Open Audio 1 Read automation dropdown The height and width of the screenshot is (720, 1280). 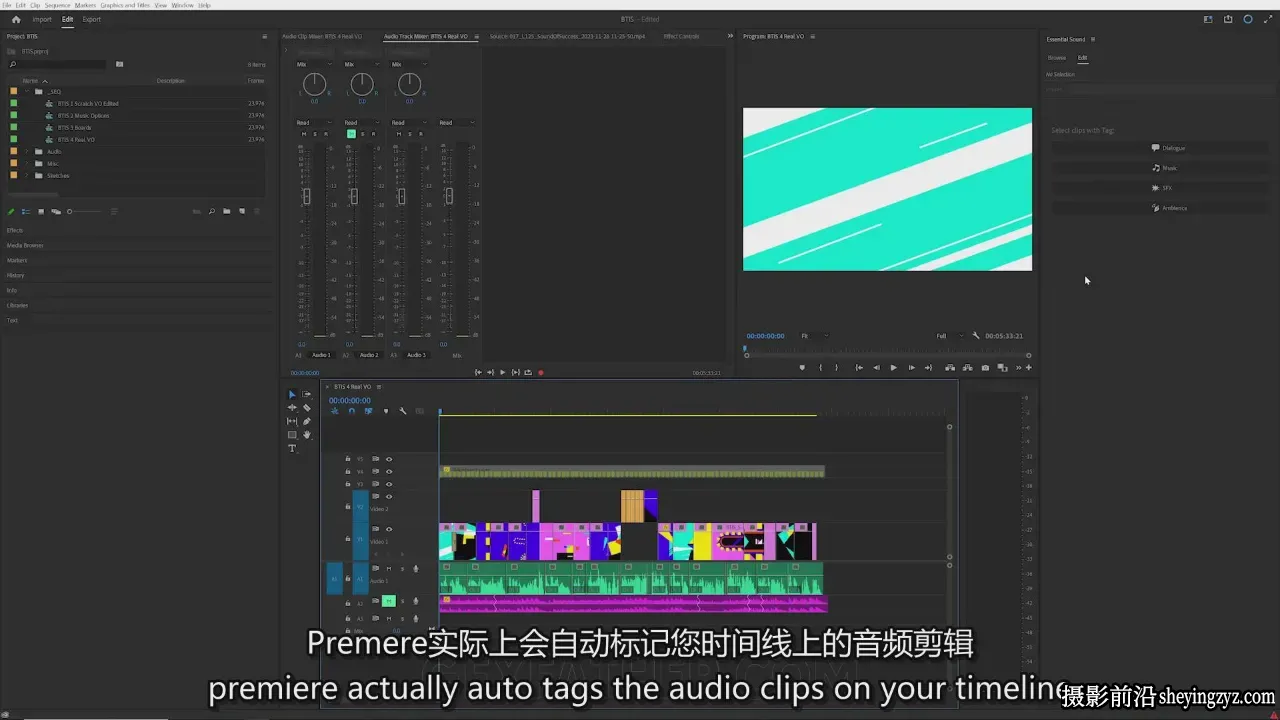[x=314, y=123]
